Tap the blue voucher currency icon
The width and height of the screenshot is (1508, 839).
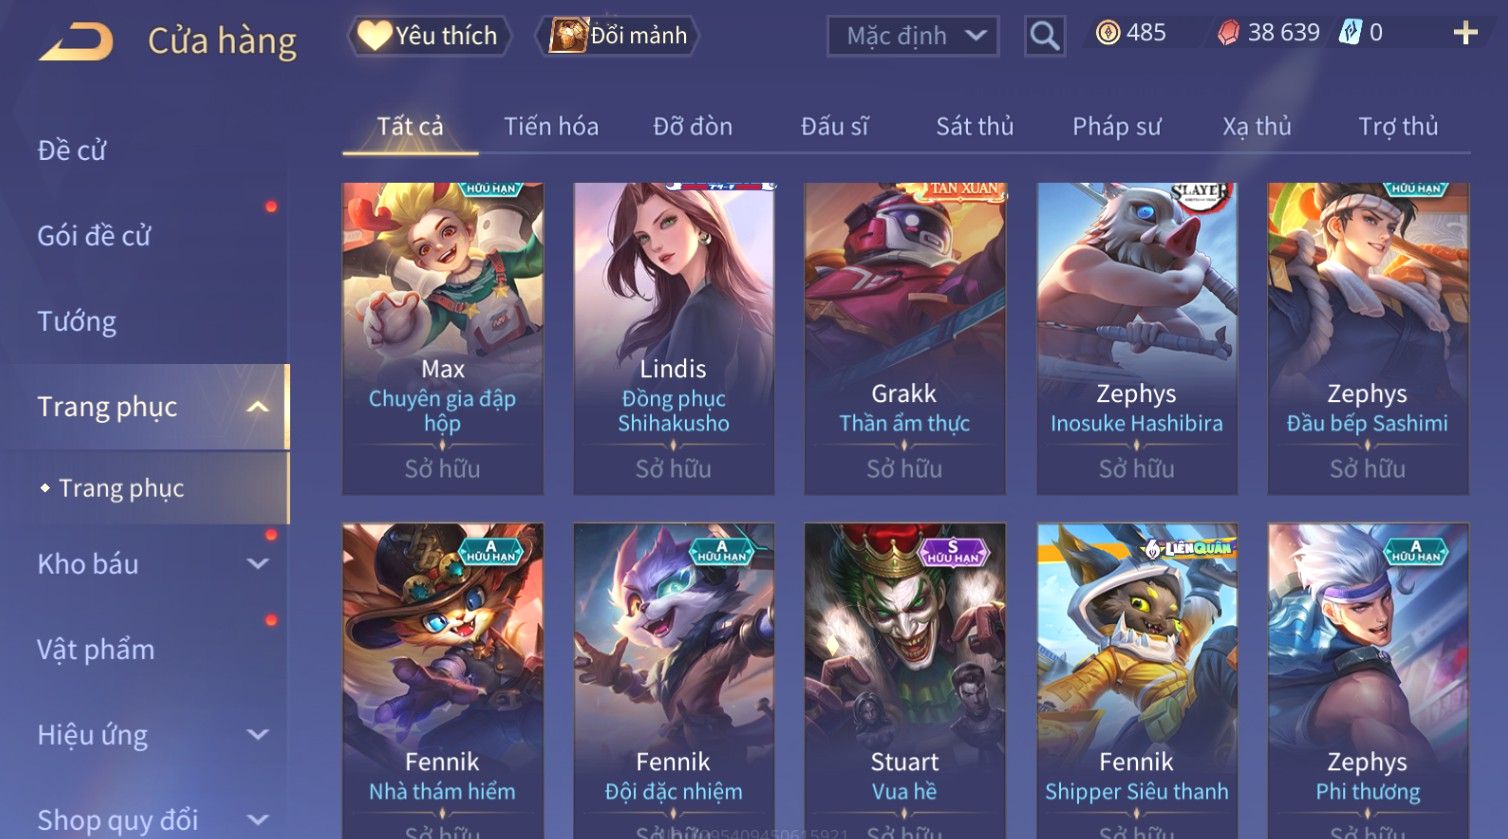tap(1351, 33)
